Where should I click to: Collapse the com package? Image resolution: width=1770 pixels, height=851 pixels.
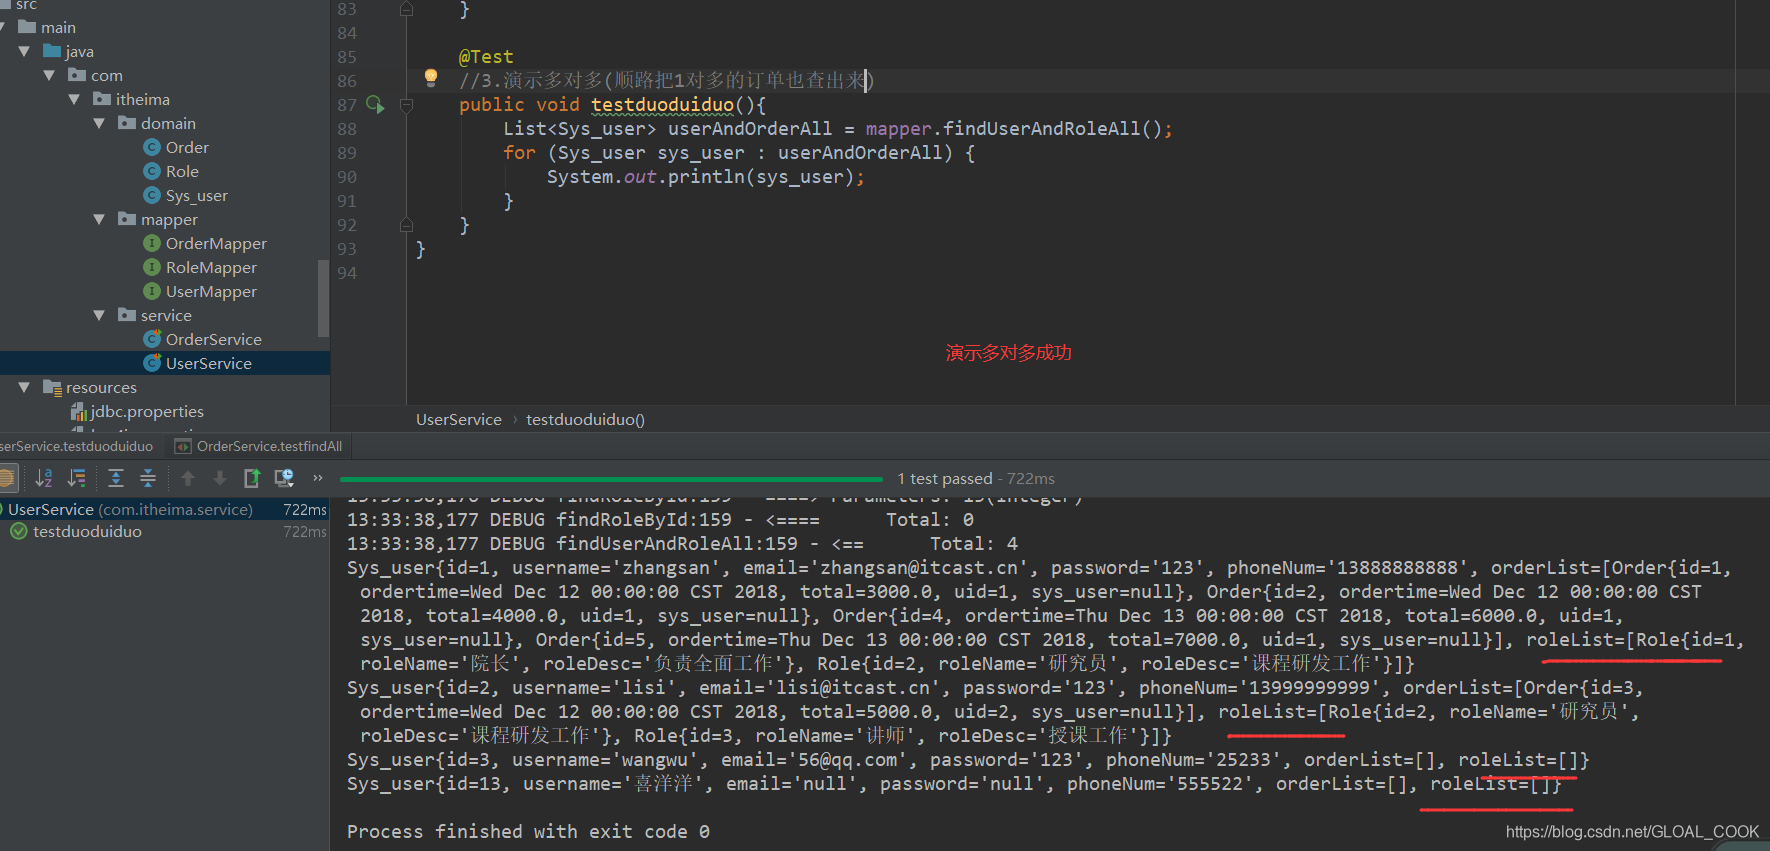[x=49, y=75]
